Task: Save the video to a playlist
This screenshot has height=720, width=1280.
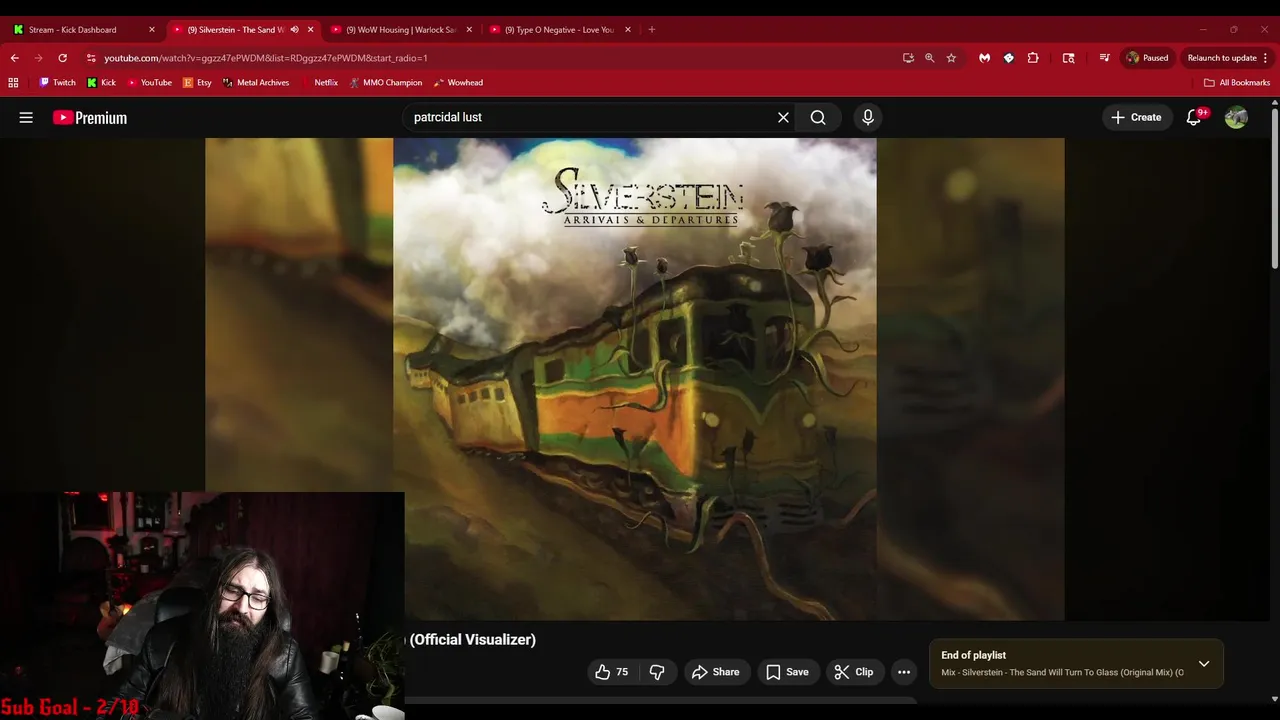Action: (787, 672)
